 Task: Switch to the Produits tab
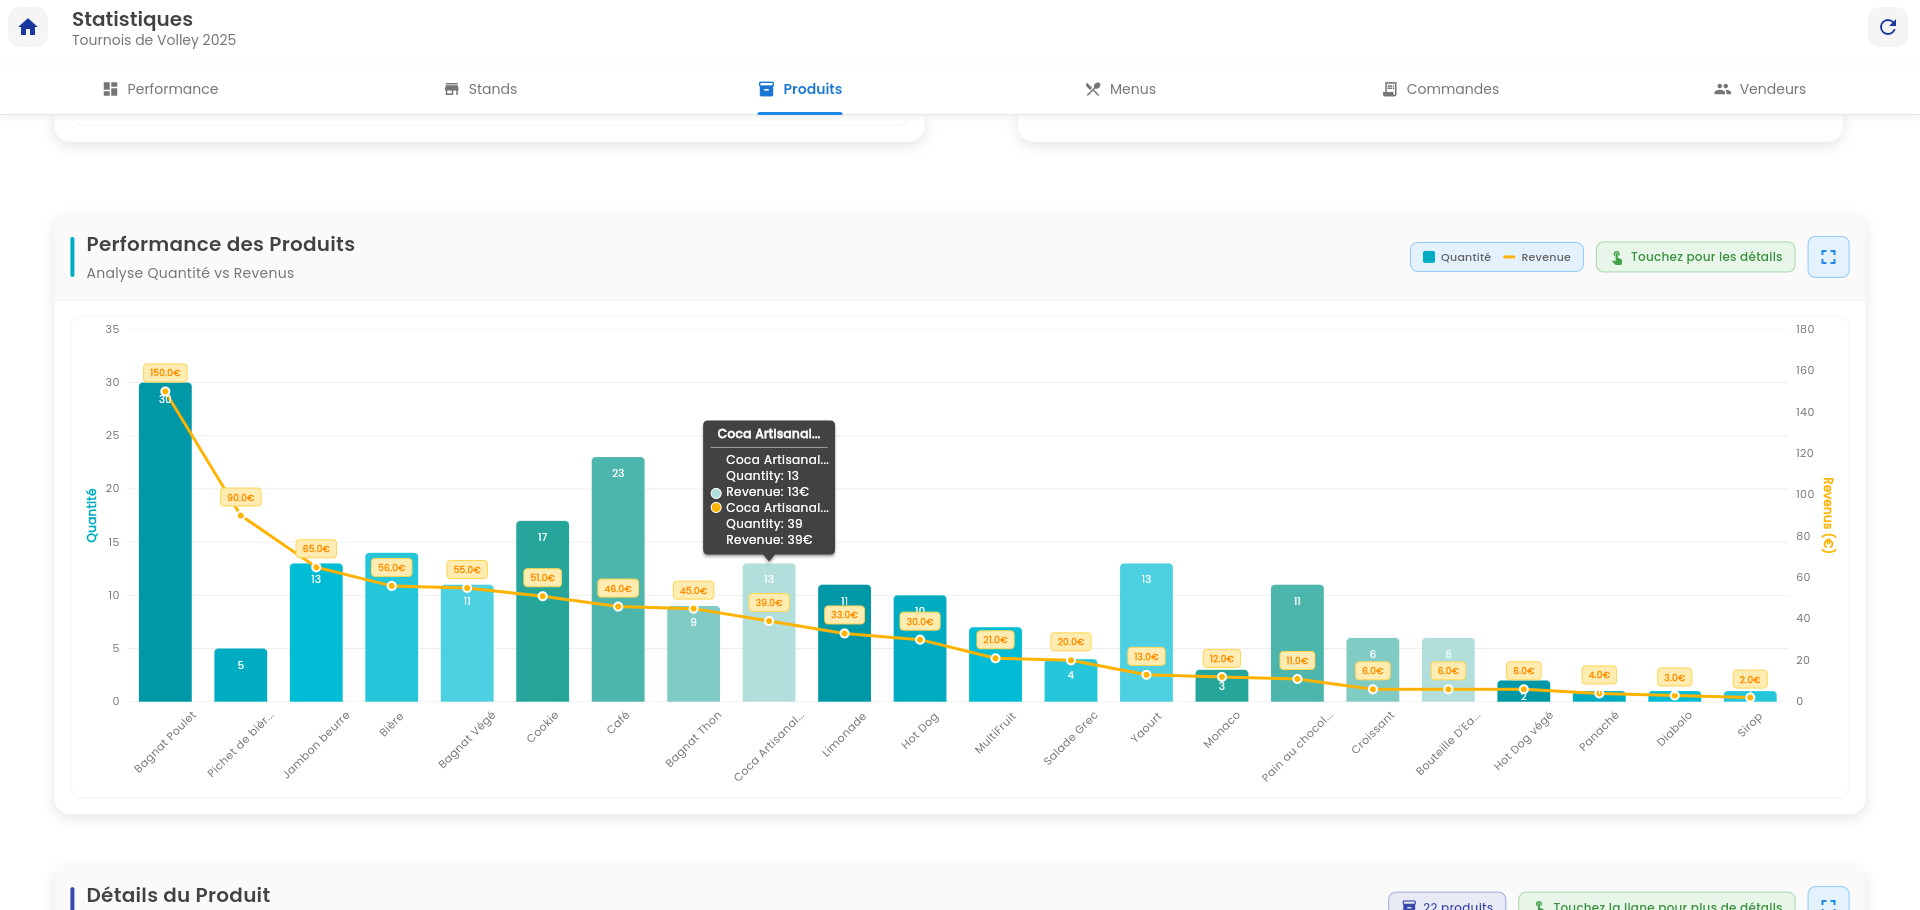click(x=800, y=89)
